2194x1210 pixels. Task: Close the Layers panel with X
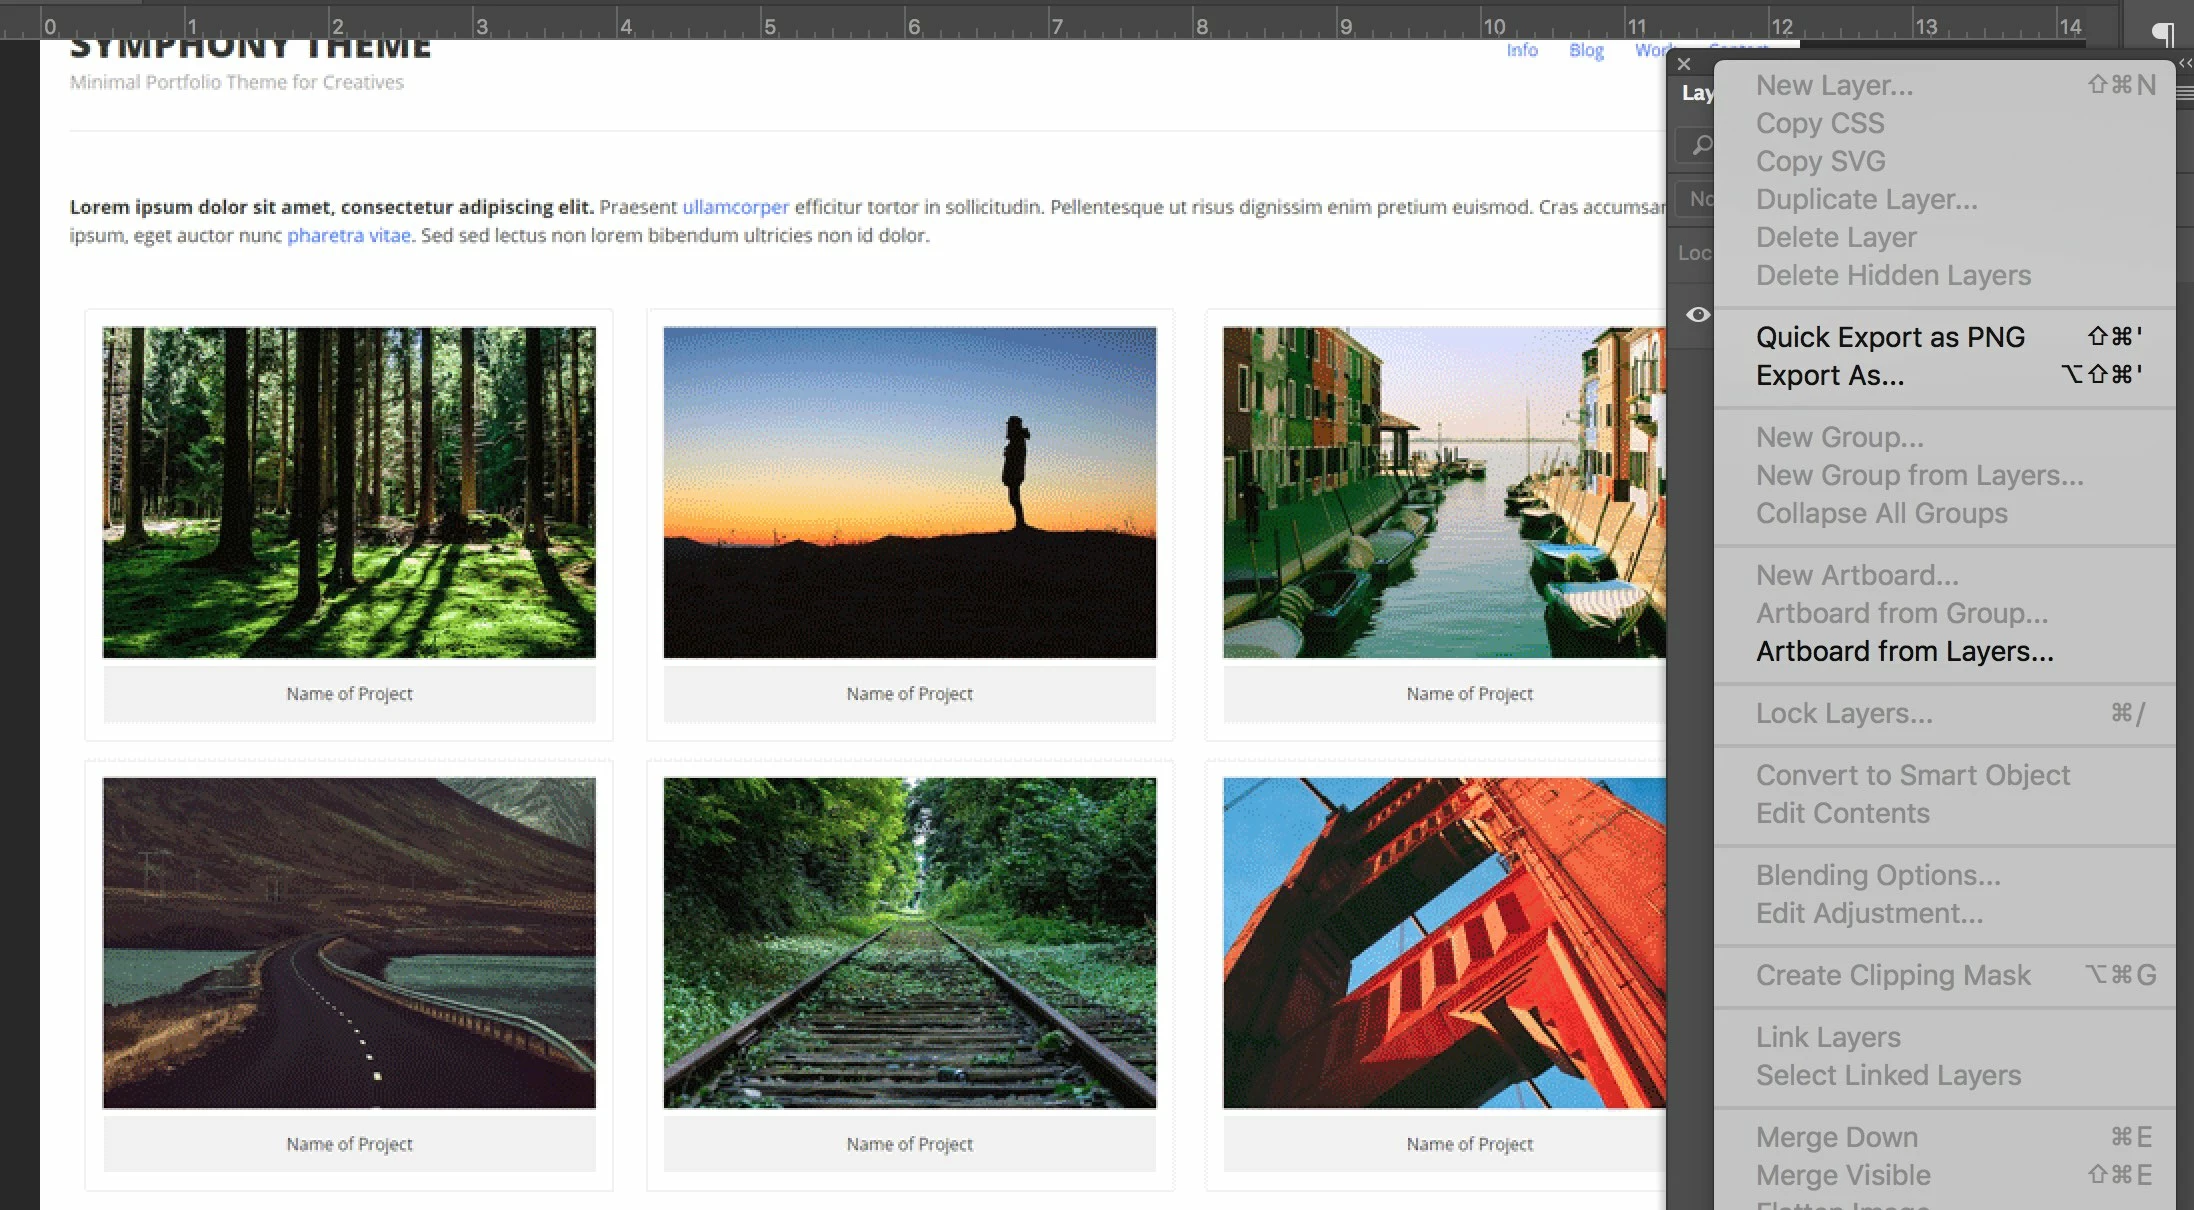click(x=1684, y=64)
